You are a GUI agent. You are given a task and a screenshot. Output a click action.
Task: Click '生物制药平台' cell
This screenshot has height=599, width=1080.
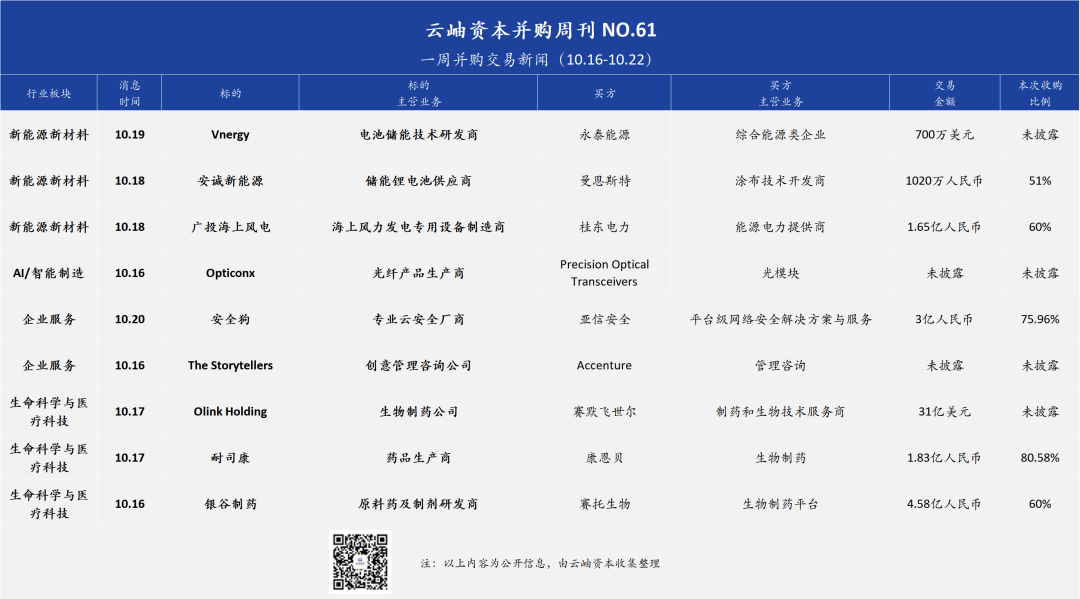click(x=780, y=504)
